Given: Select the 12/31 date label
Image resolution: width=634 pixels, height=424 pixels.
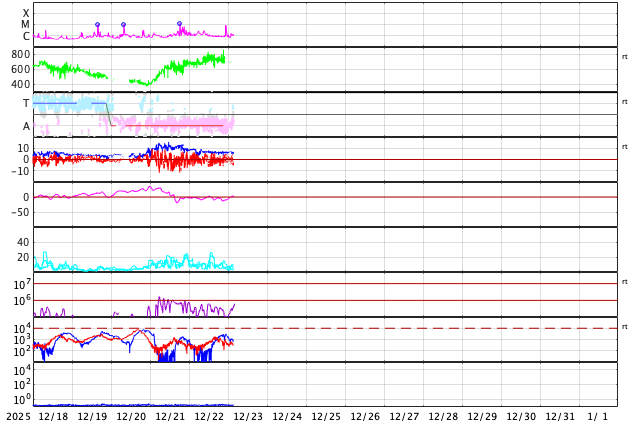Looking at the screenshot, I should coord(560,416).
